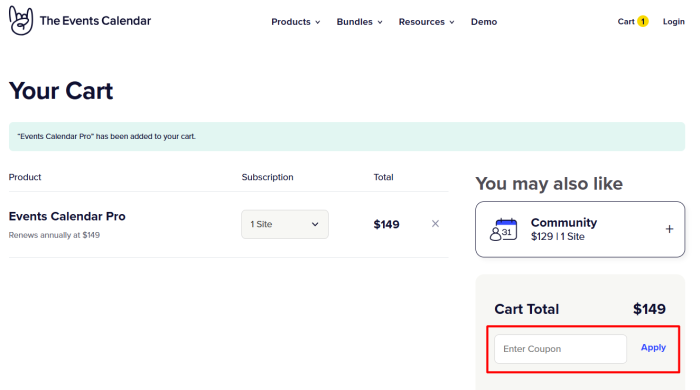The image size is (700, 390).
Task: Click the Products chevron arrow
Action: [318, 22]
